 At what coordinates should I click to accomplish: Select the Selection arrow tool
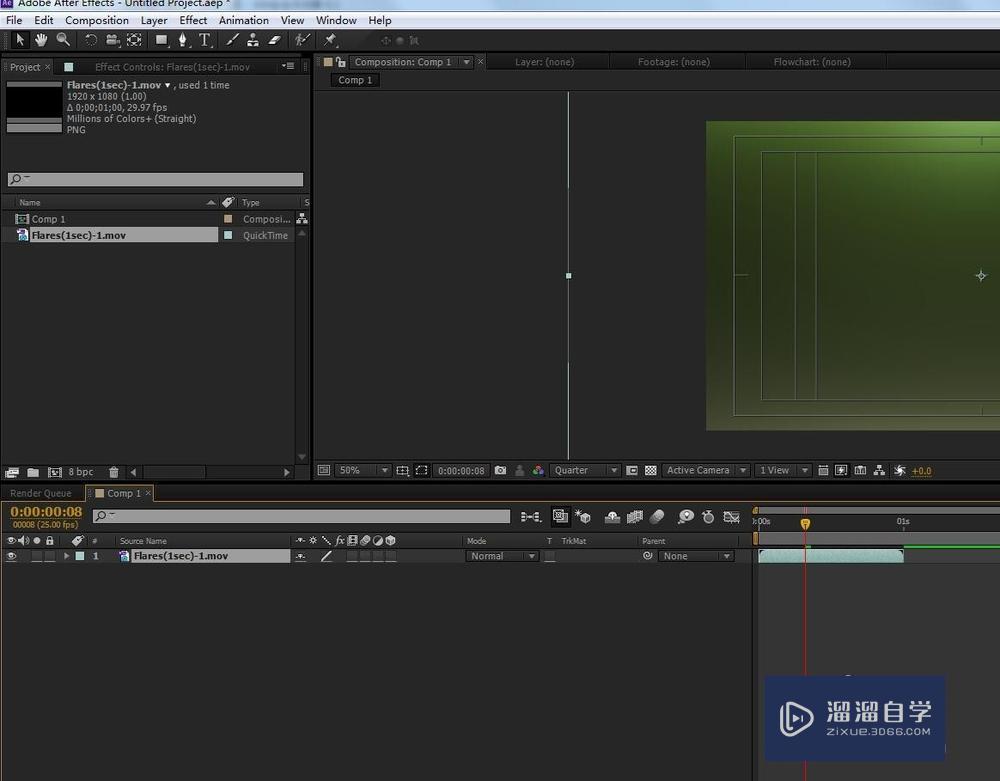(x=20, y=40)
